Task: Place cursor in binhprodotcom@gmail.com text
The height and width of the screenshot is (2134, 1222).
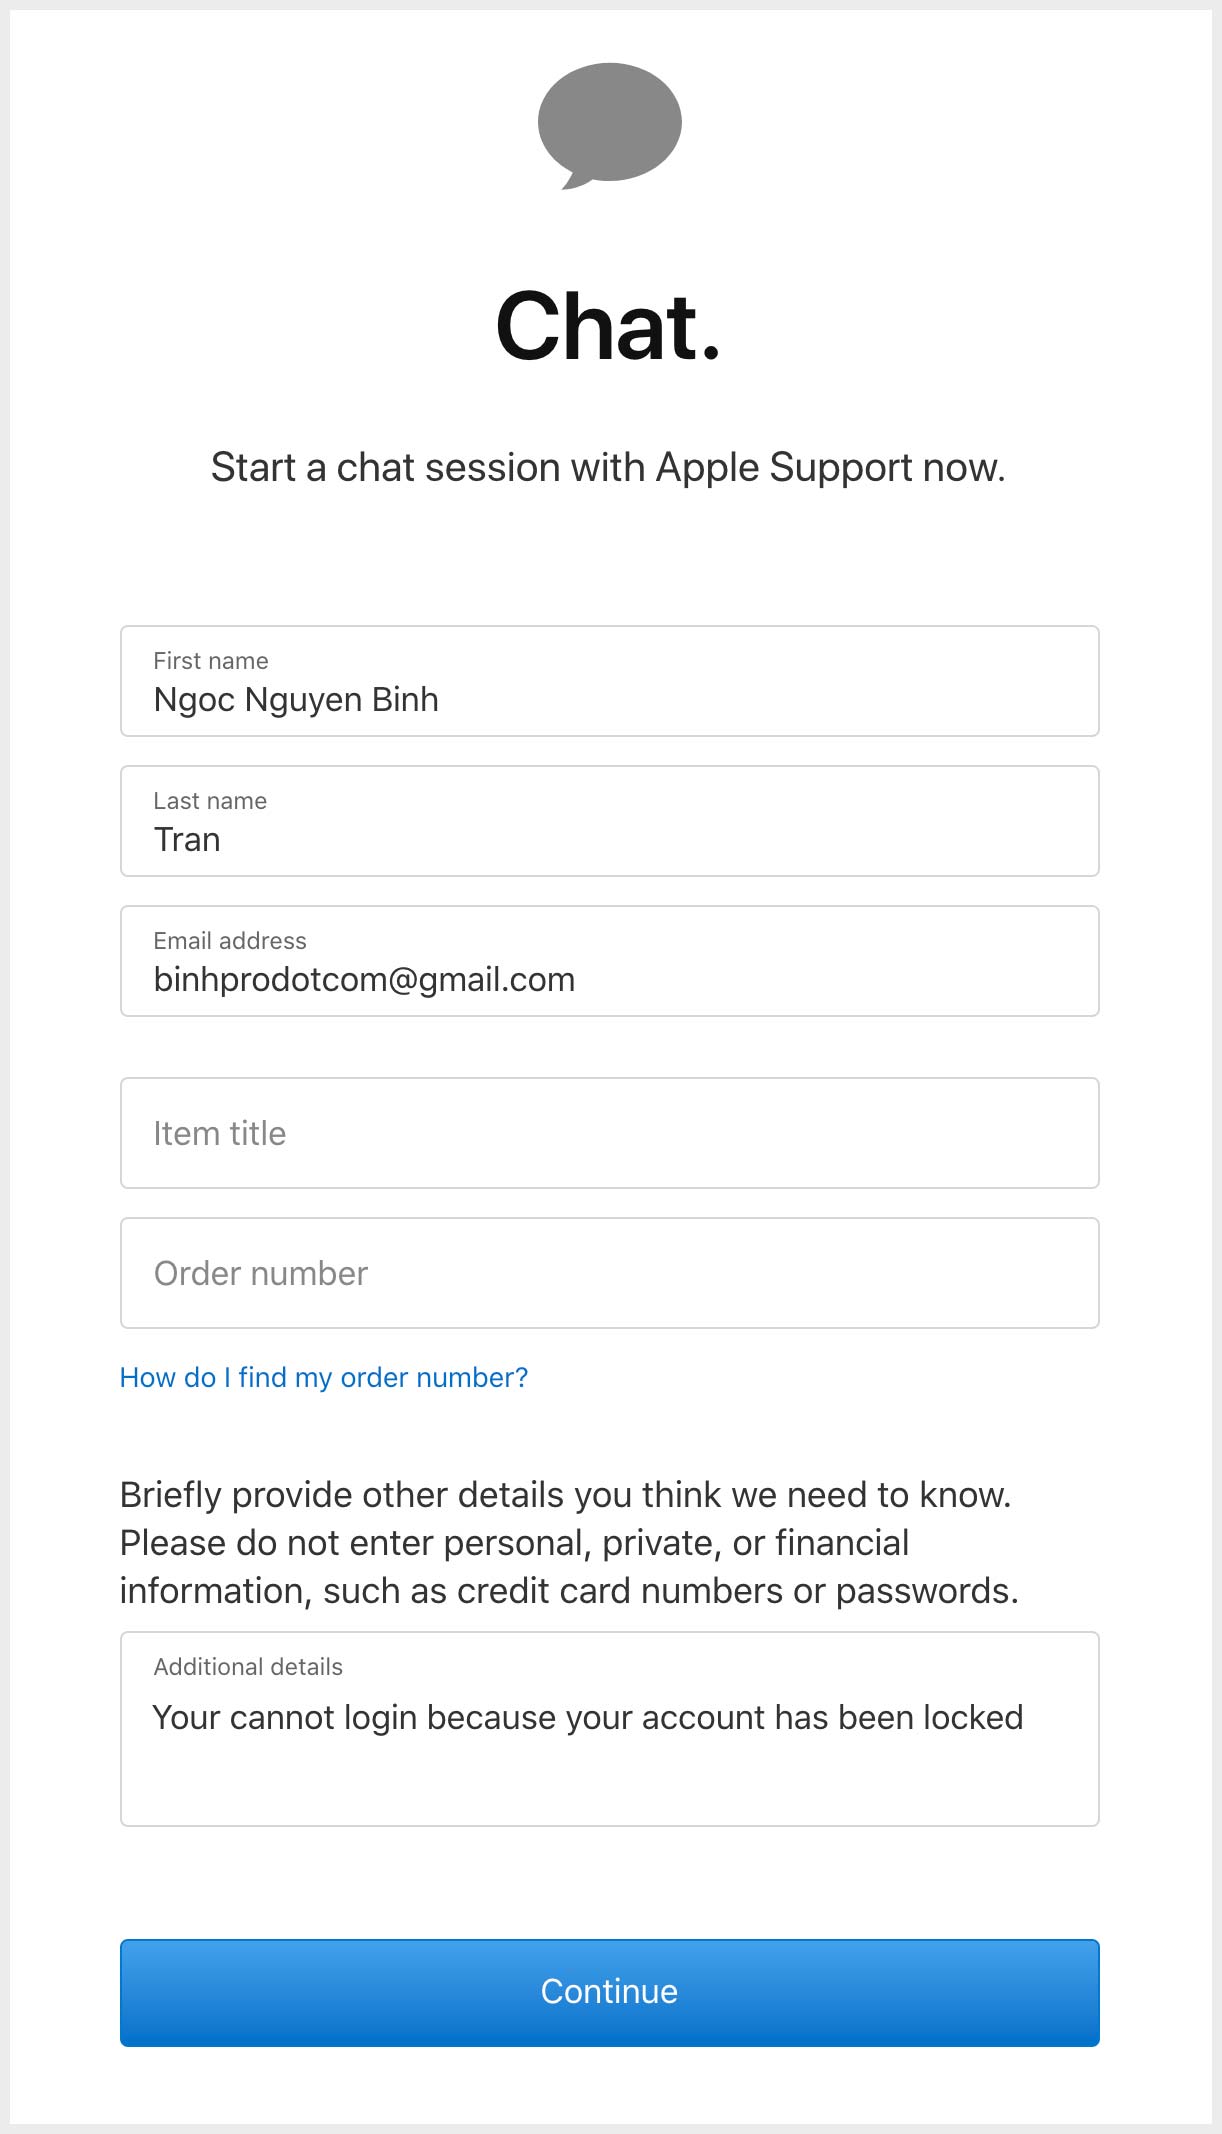Action: tap(364, 980)
